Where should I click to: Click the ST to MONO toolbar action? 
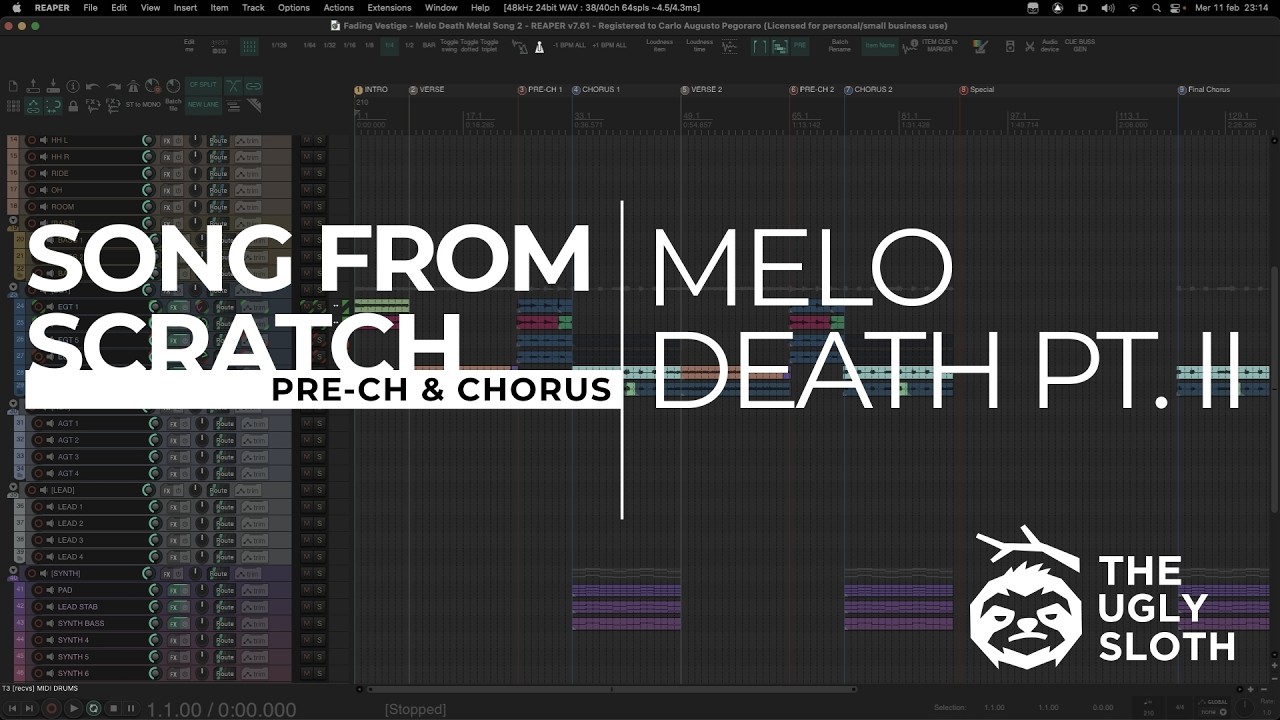click(x=143, y=105)
